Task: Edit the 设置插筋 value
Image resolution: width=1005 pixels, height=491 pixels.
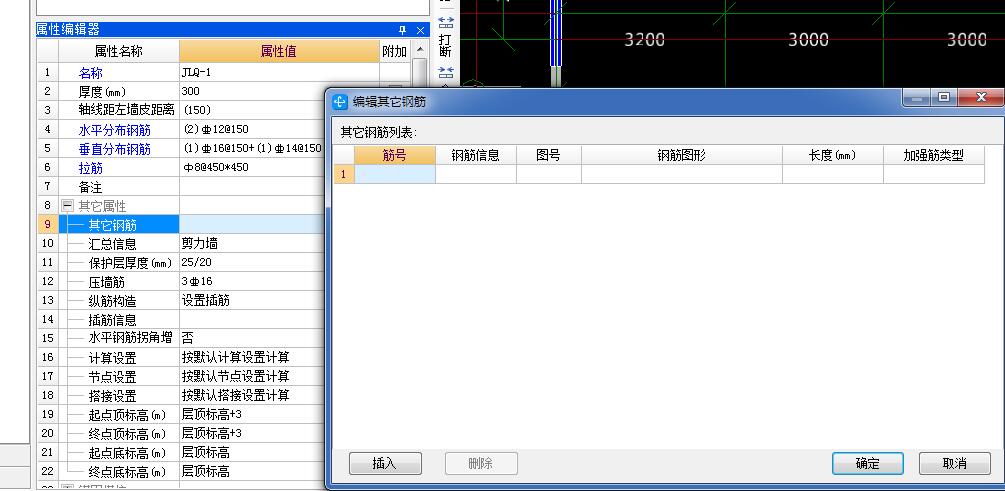Action: (253, 301)
